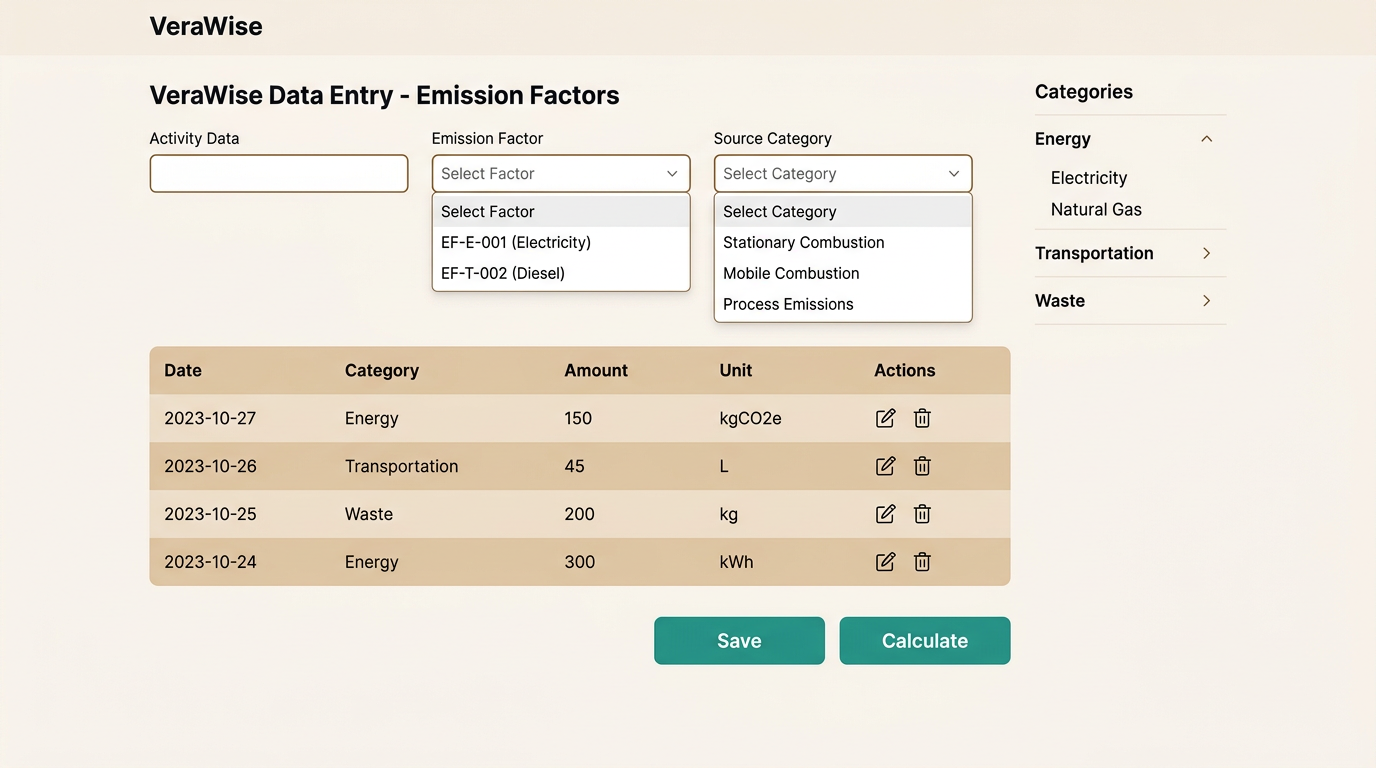Click the L unit cell
Image resolution: width=1376 pixels, height=768 pixels.
724,466
